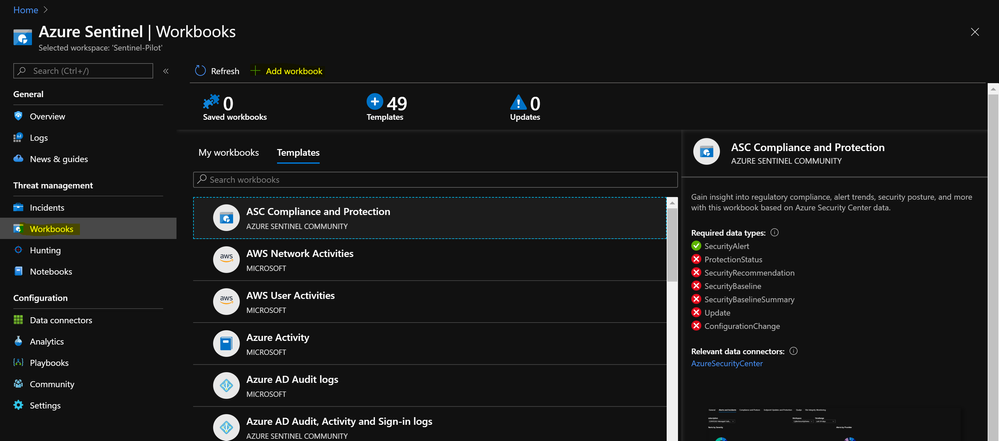999x441 pixels.
Task: Open the Playbooks page
Action: click(48, 363)
